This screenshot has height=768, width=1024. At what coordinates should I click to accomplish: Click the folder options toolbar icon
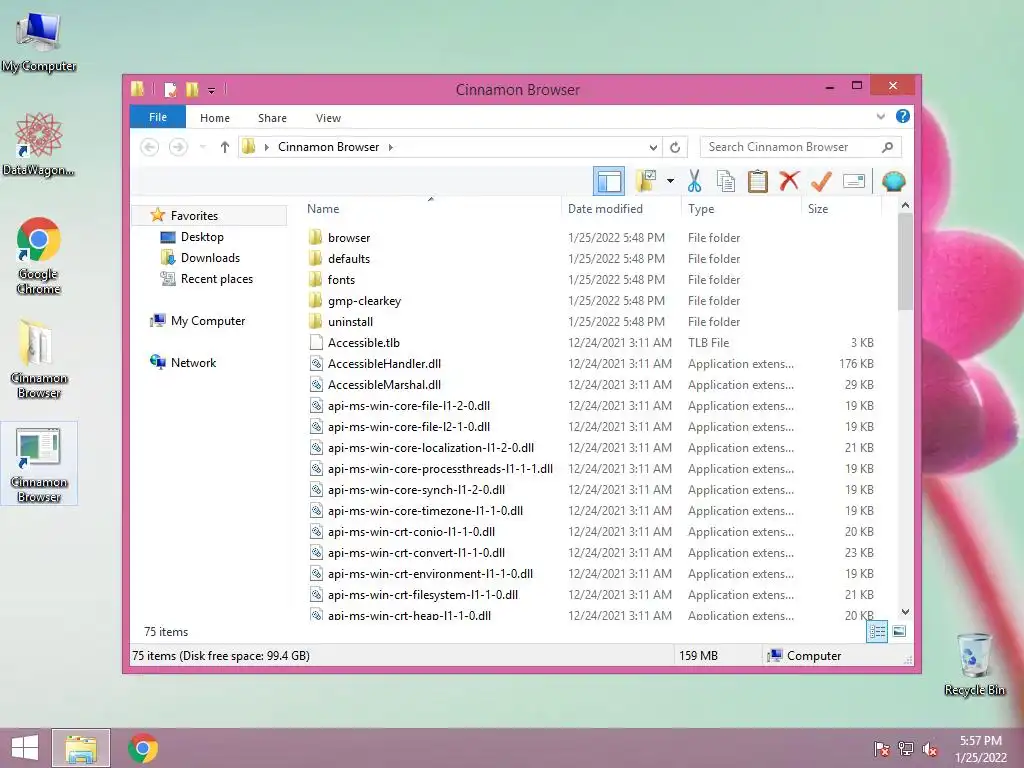point(646,181)
